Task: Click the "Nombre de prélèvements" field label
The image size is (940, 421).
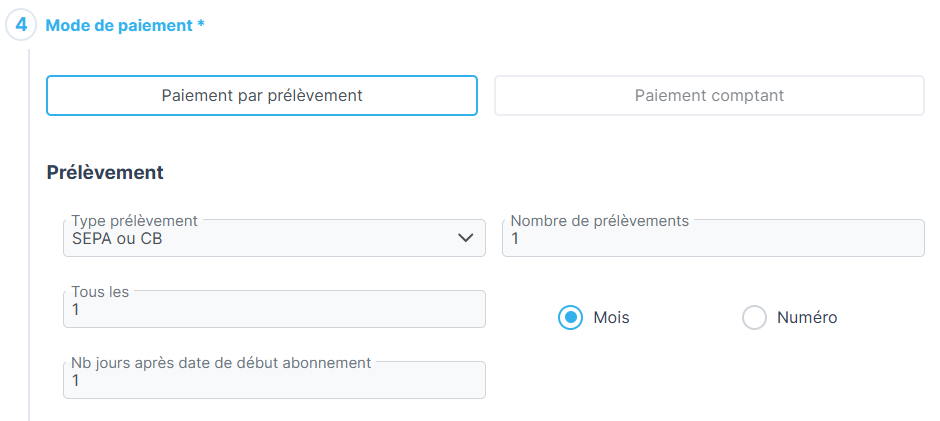Action: (599, 220)
